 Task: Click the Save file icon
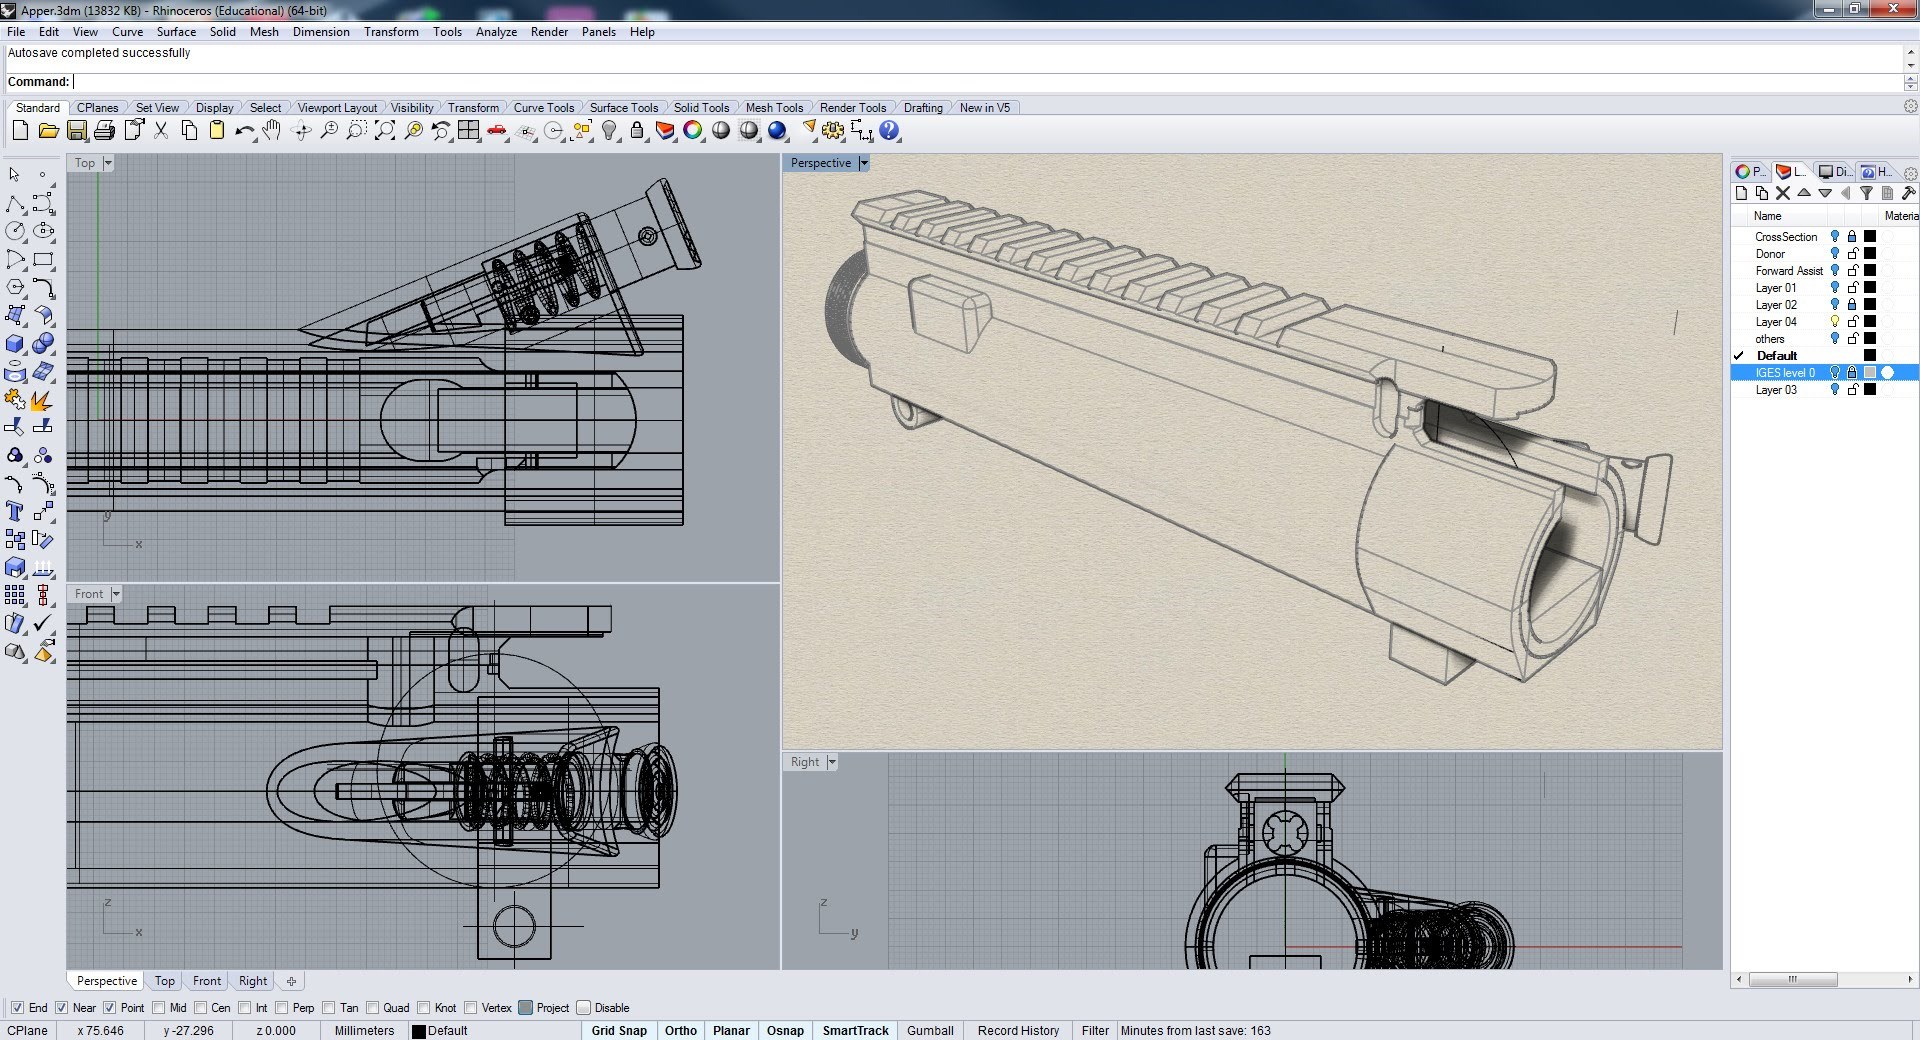(77, 131)
